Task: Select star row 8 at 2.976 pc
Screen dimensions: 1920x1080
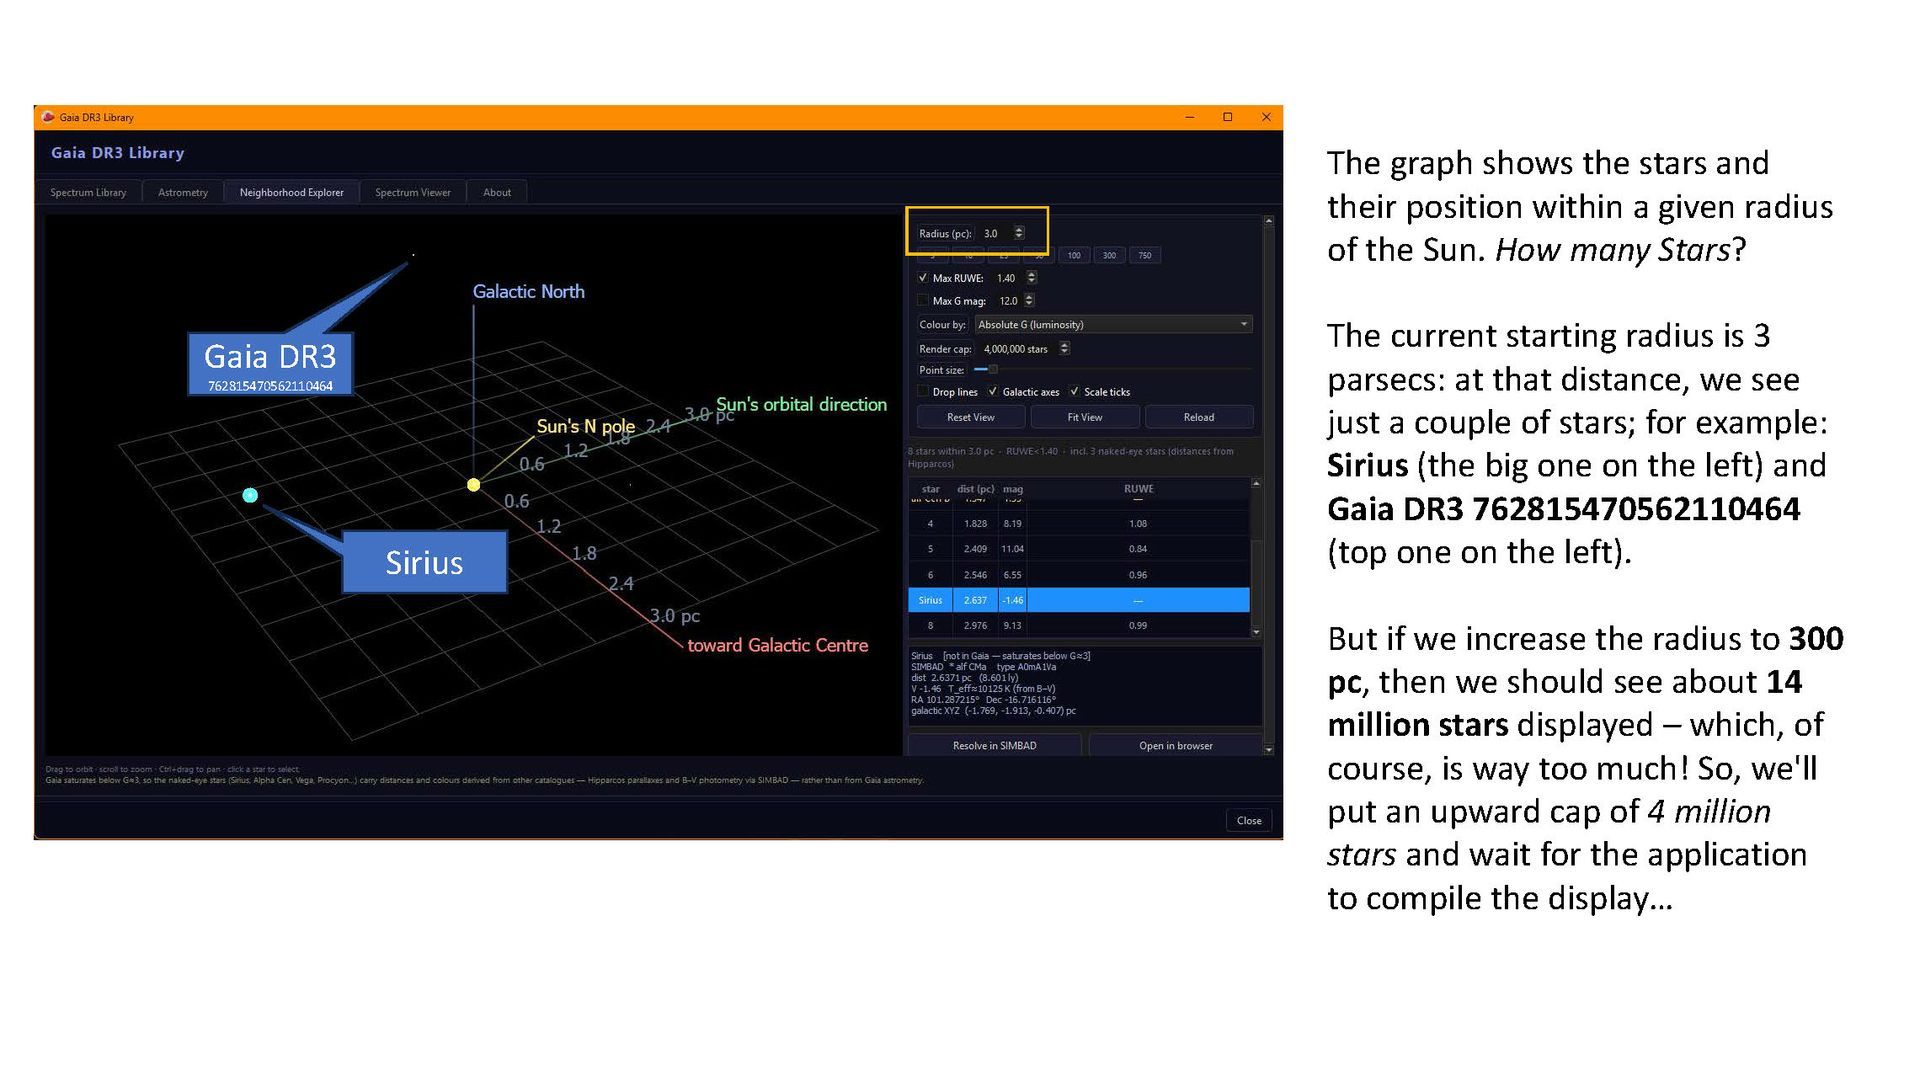Action: pos(1079,625)
